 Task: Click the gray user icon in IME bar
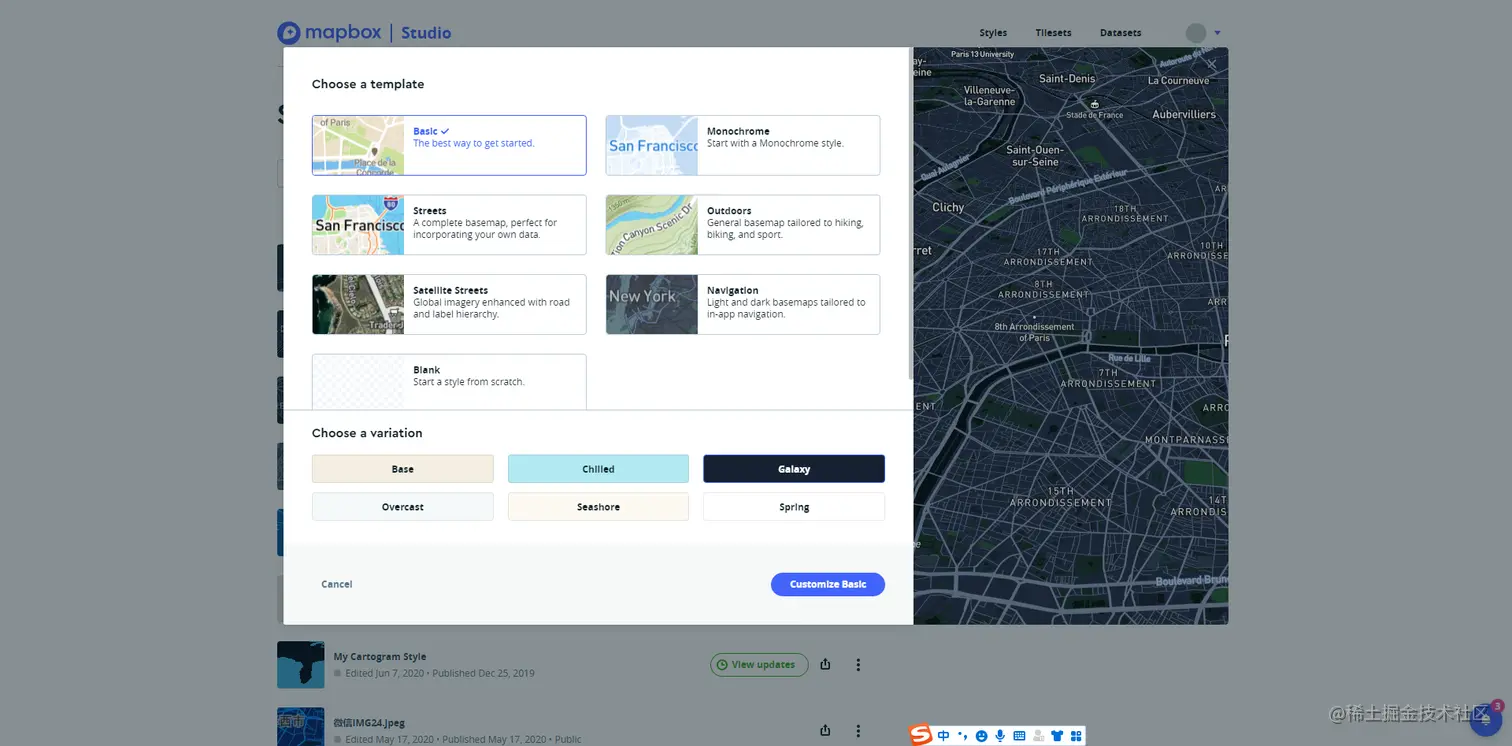tap(1038, 736)
